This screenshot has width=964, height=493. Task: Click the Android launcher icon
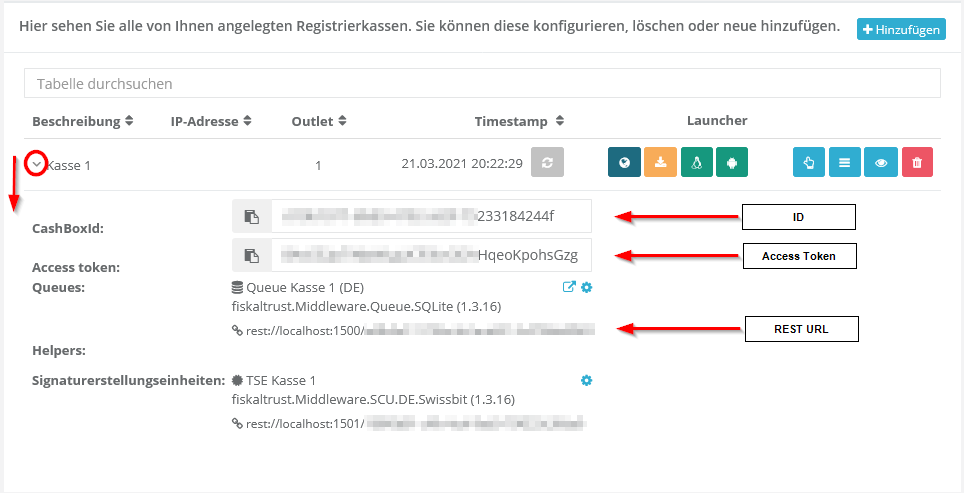[x=732, y=163]
